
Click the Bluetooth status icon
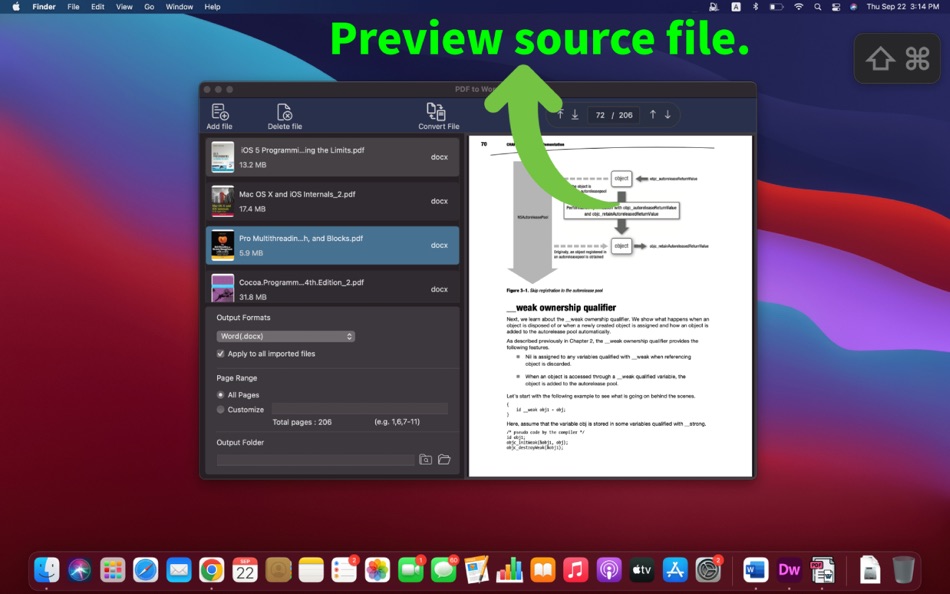[x=756, y=7]
